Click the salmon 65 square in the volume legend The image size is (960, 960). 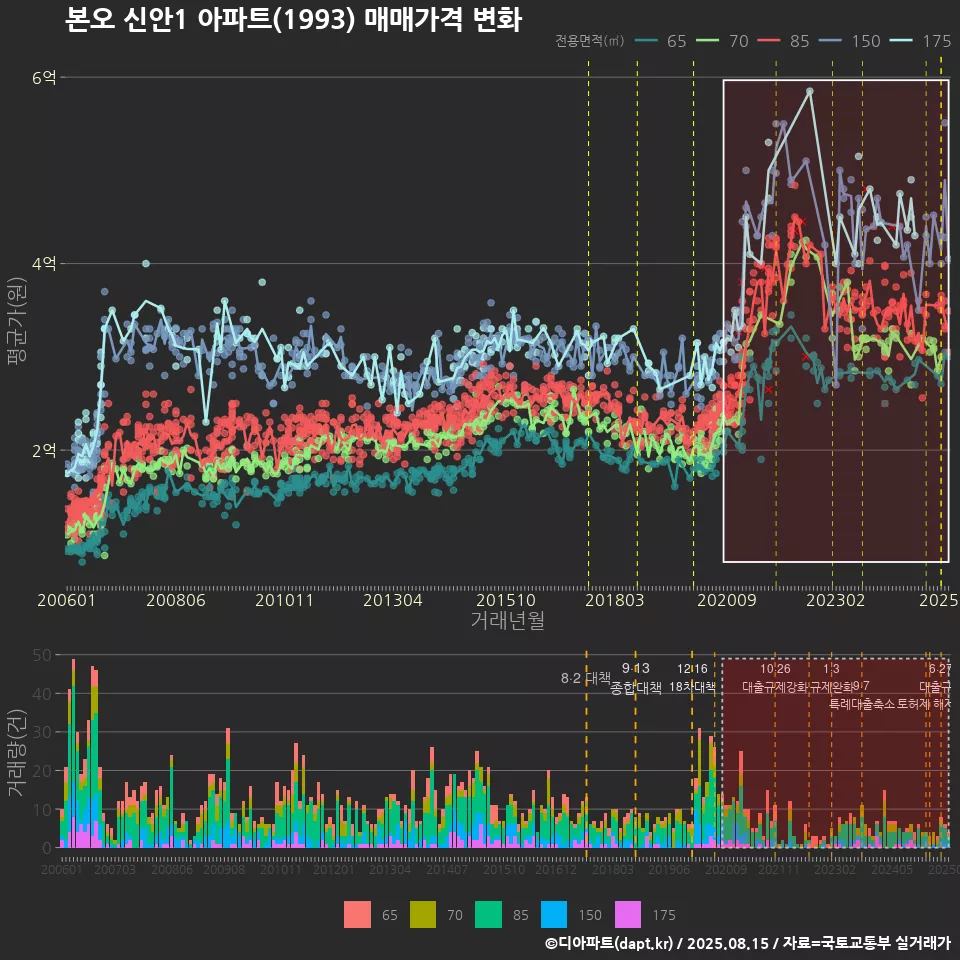[x=357, y=915]
